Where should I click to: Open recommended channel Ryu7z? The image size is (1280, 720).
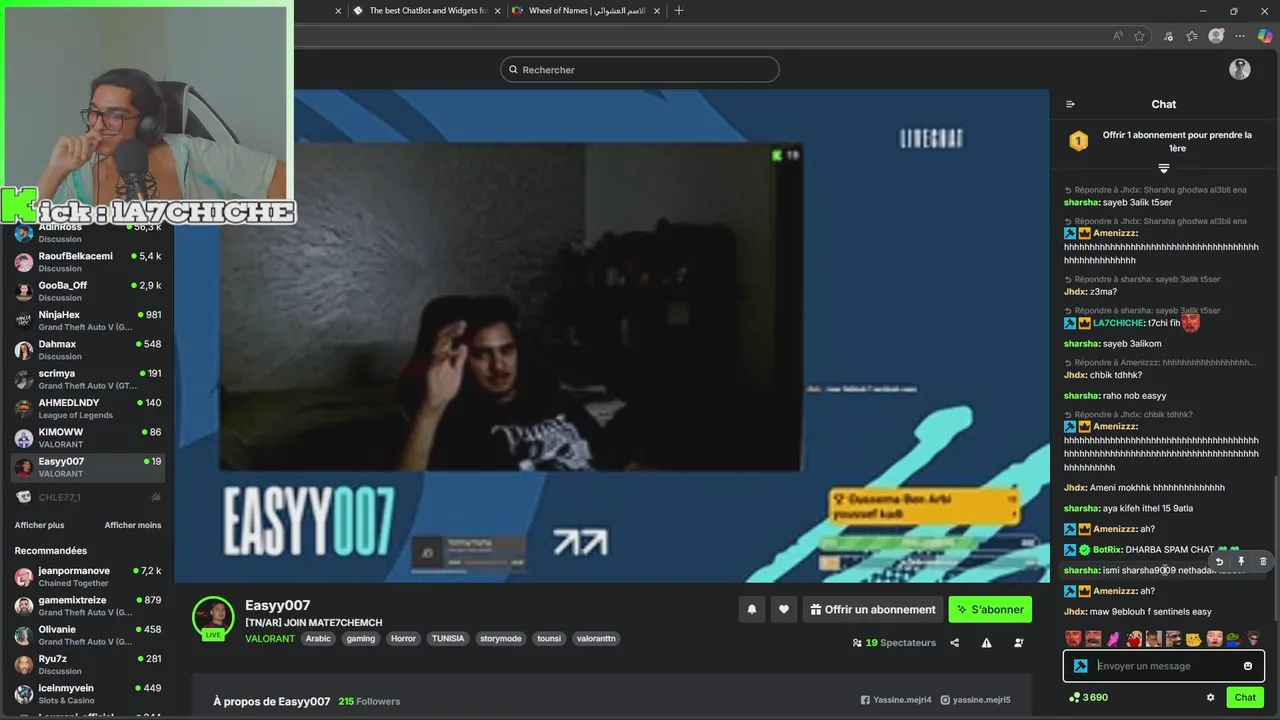point(88,664)
